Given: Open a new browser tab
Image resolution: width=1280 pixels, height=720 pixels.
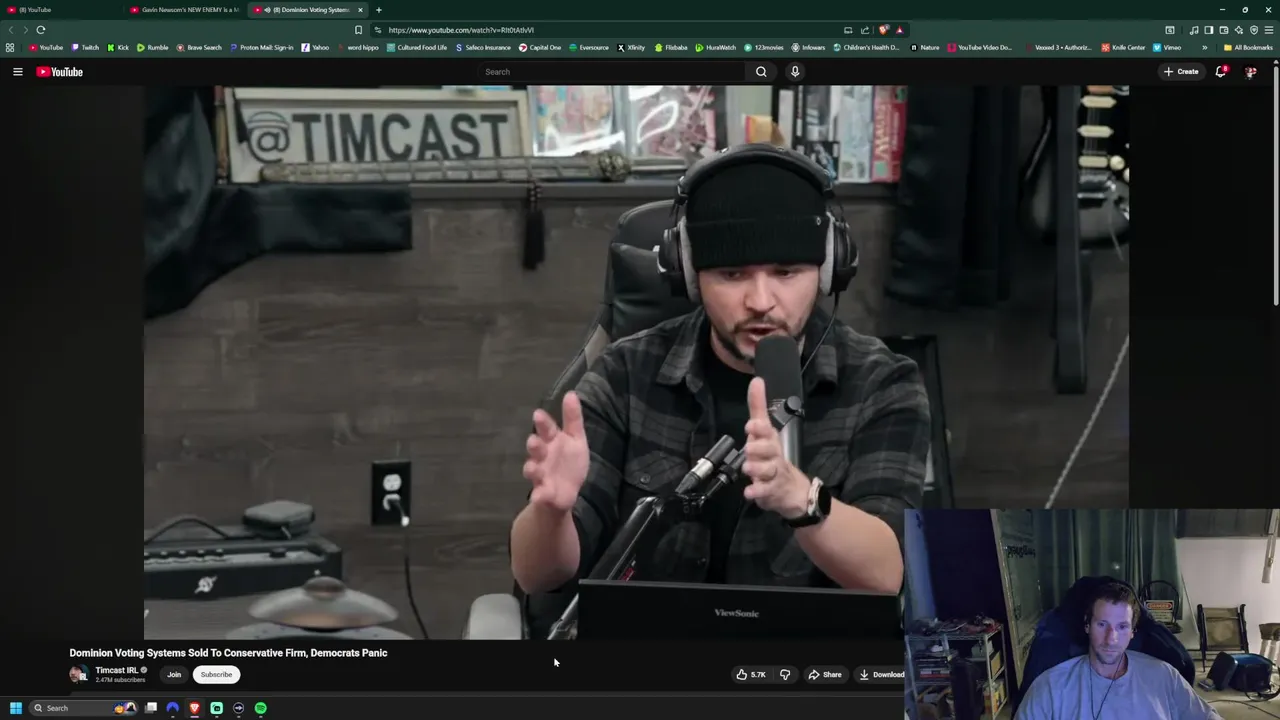Looking at the screenshot, I should click(x=378, y=10).
